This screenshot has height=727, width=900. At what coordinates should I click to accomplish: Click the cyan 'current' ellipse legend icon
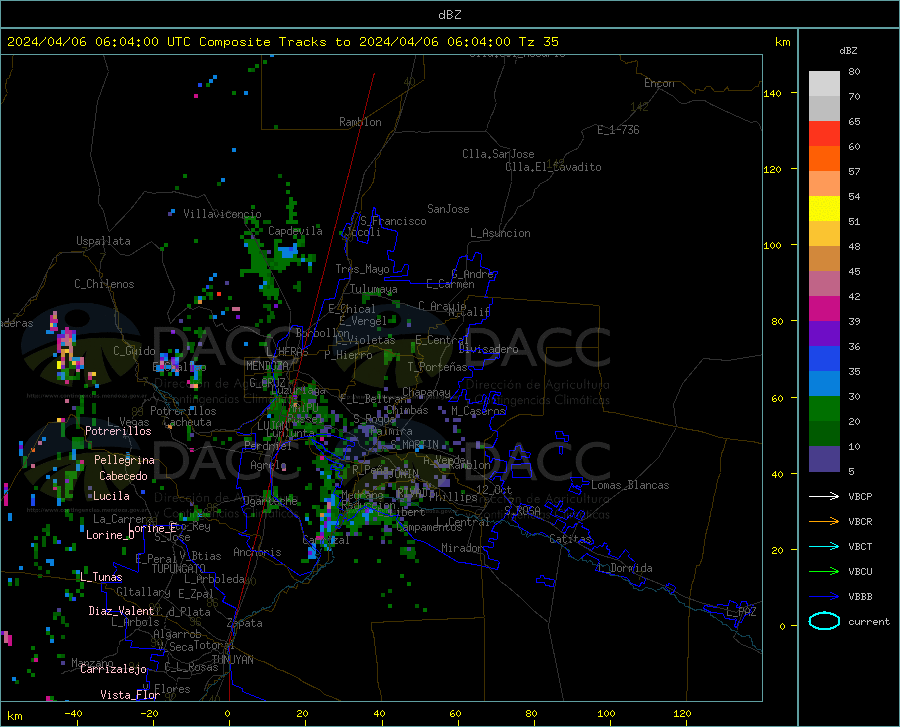824,621
